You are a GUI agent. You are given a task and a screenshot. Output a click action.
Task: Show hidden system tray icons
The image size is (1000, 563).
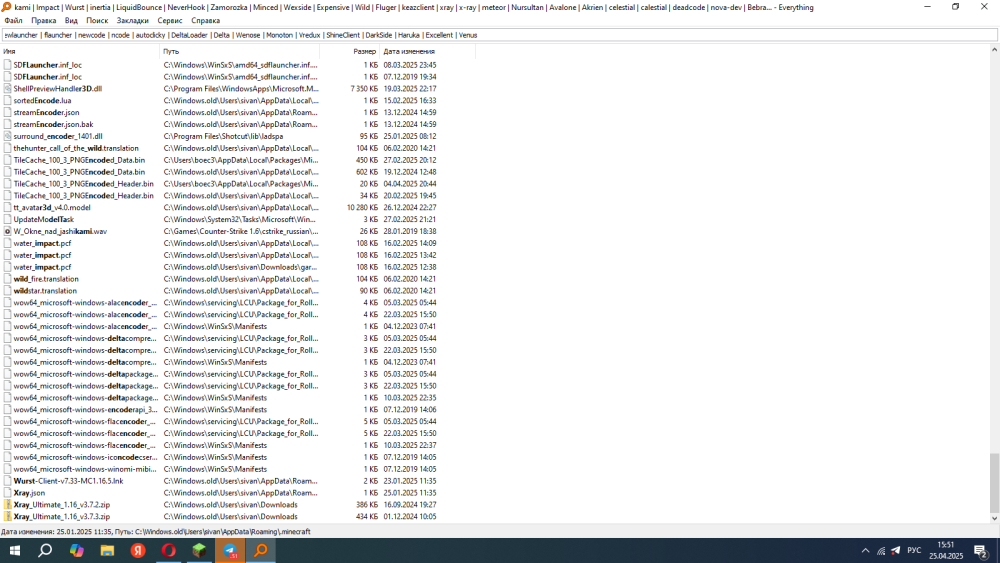pos(865,551)
